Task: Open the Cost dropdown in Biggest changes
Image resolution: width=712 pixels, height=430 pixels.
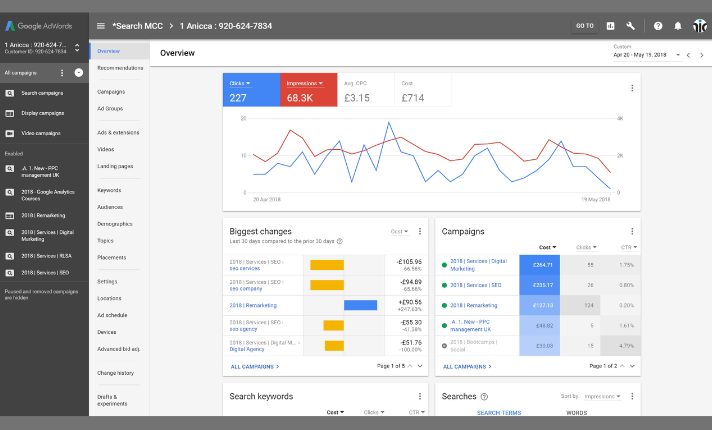Action: 400,231
